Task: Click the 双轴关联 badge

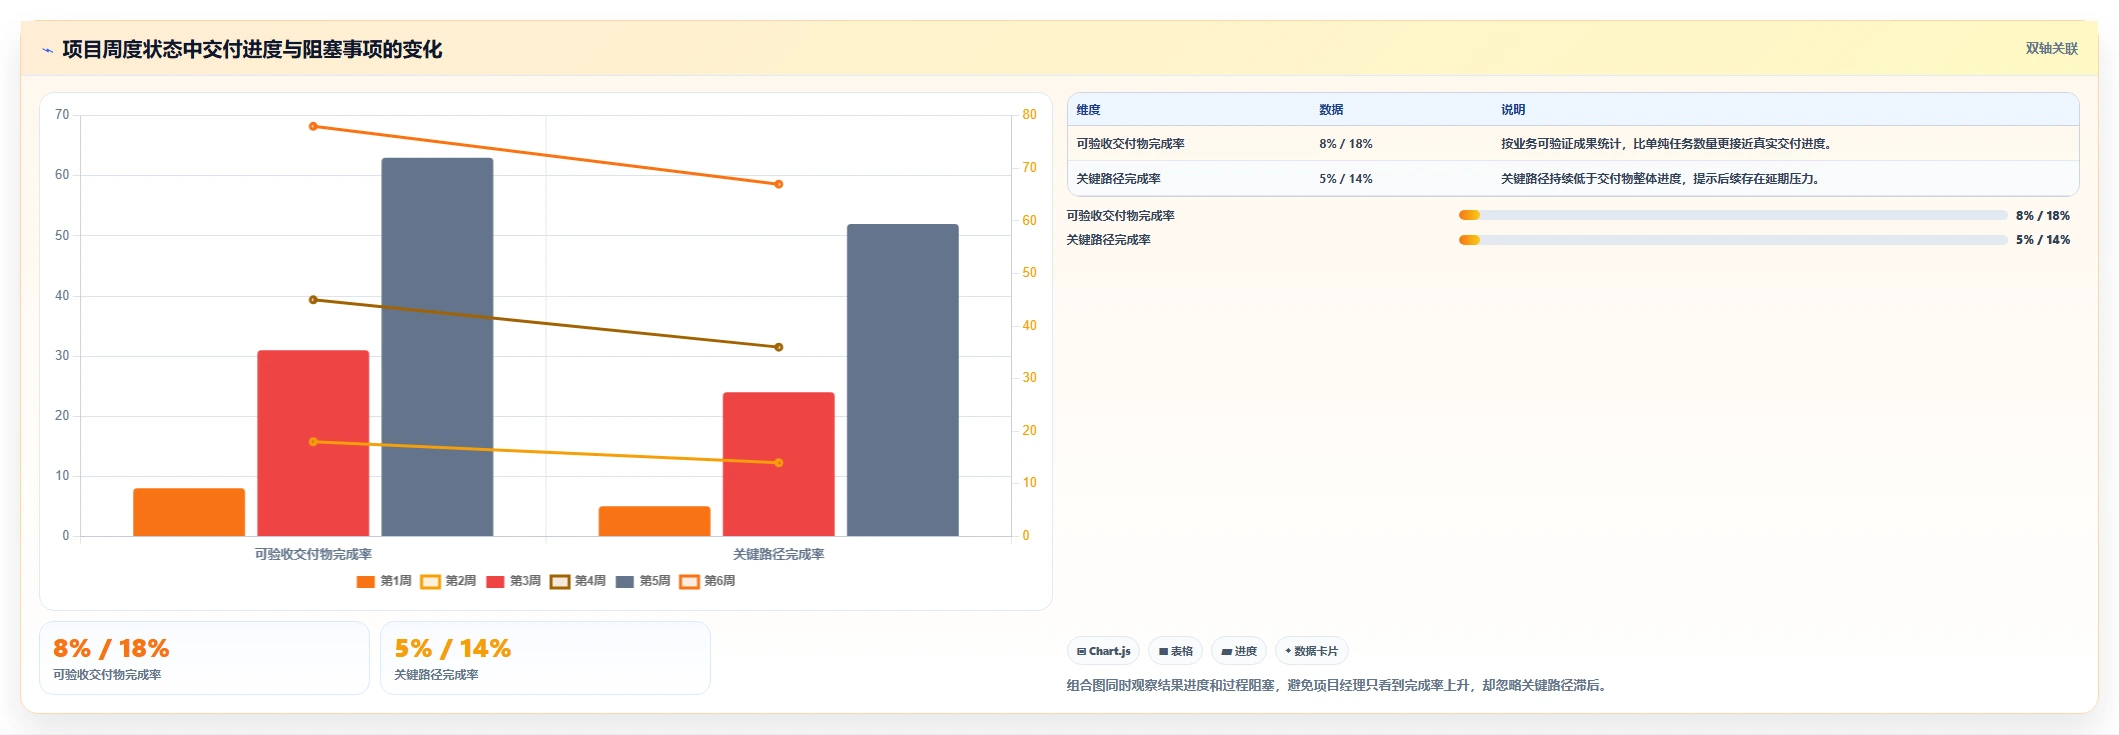Action: coord(2051,48)
